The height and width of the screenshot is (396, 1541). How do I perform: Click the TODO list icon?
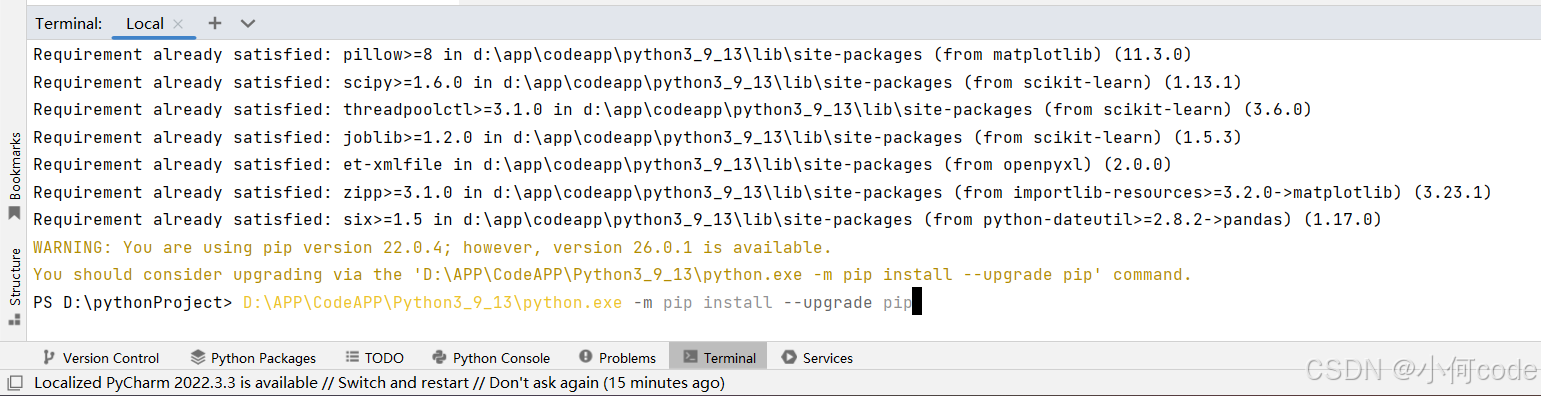pyautogui.click(x=352, y=358)
